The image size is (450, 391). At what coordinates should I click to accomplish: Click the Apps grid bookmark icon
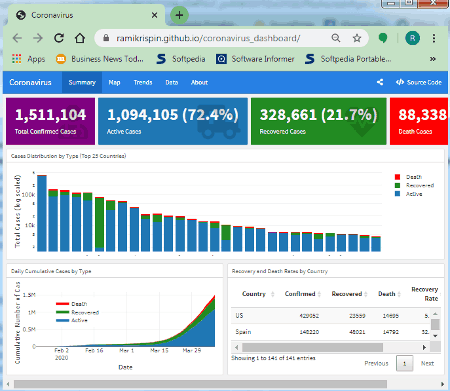coord(17,59)
